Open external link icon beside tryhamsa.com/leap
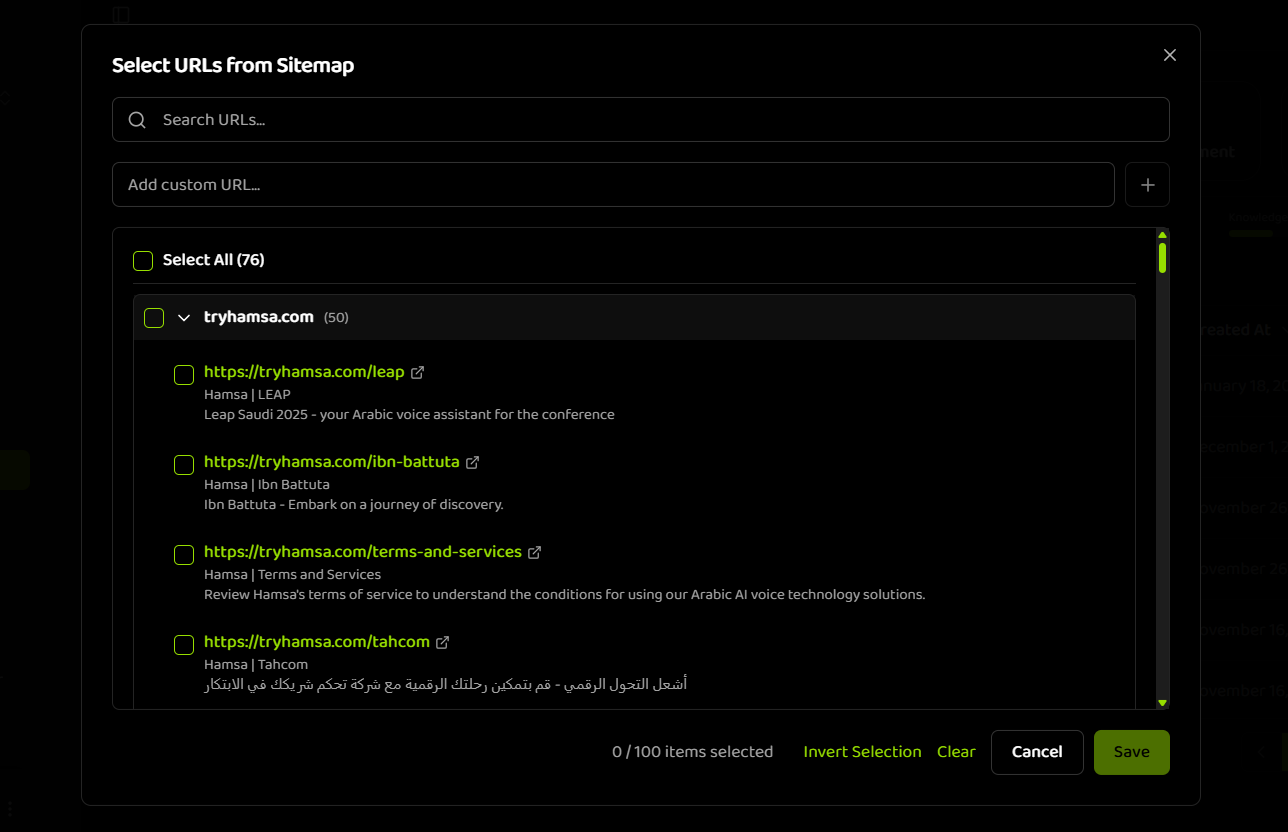1288x832 pixels. coord(419,372)
